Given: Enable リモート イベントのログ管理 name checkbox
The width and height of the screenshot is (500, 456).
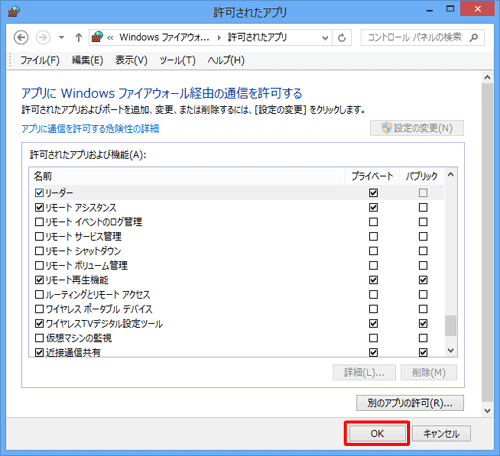Looking at the screenshot, I should 39,222.
